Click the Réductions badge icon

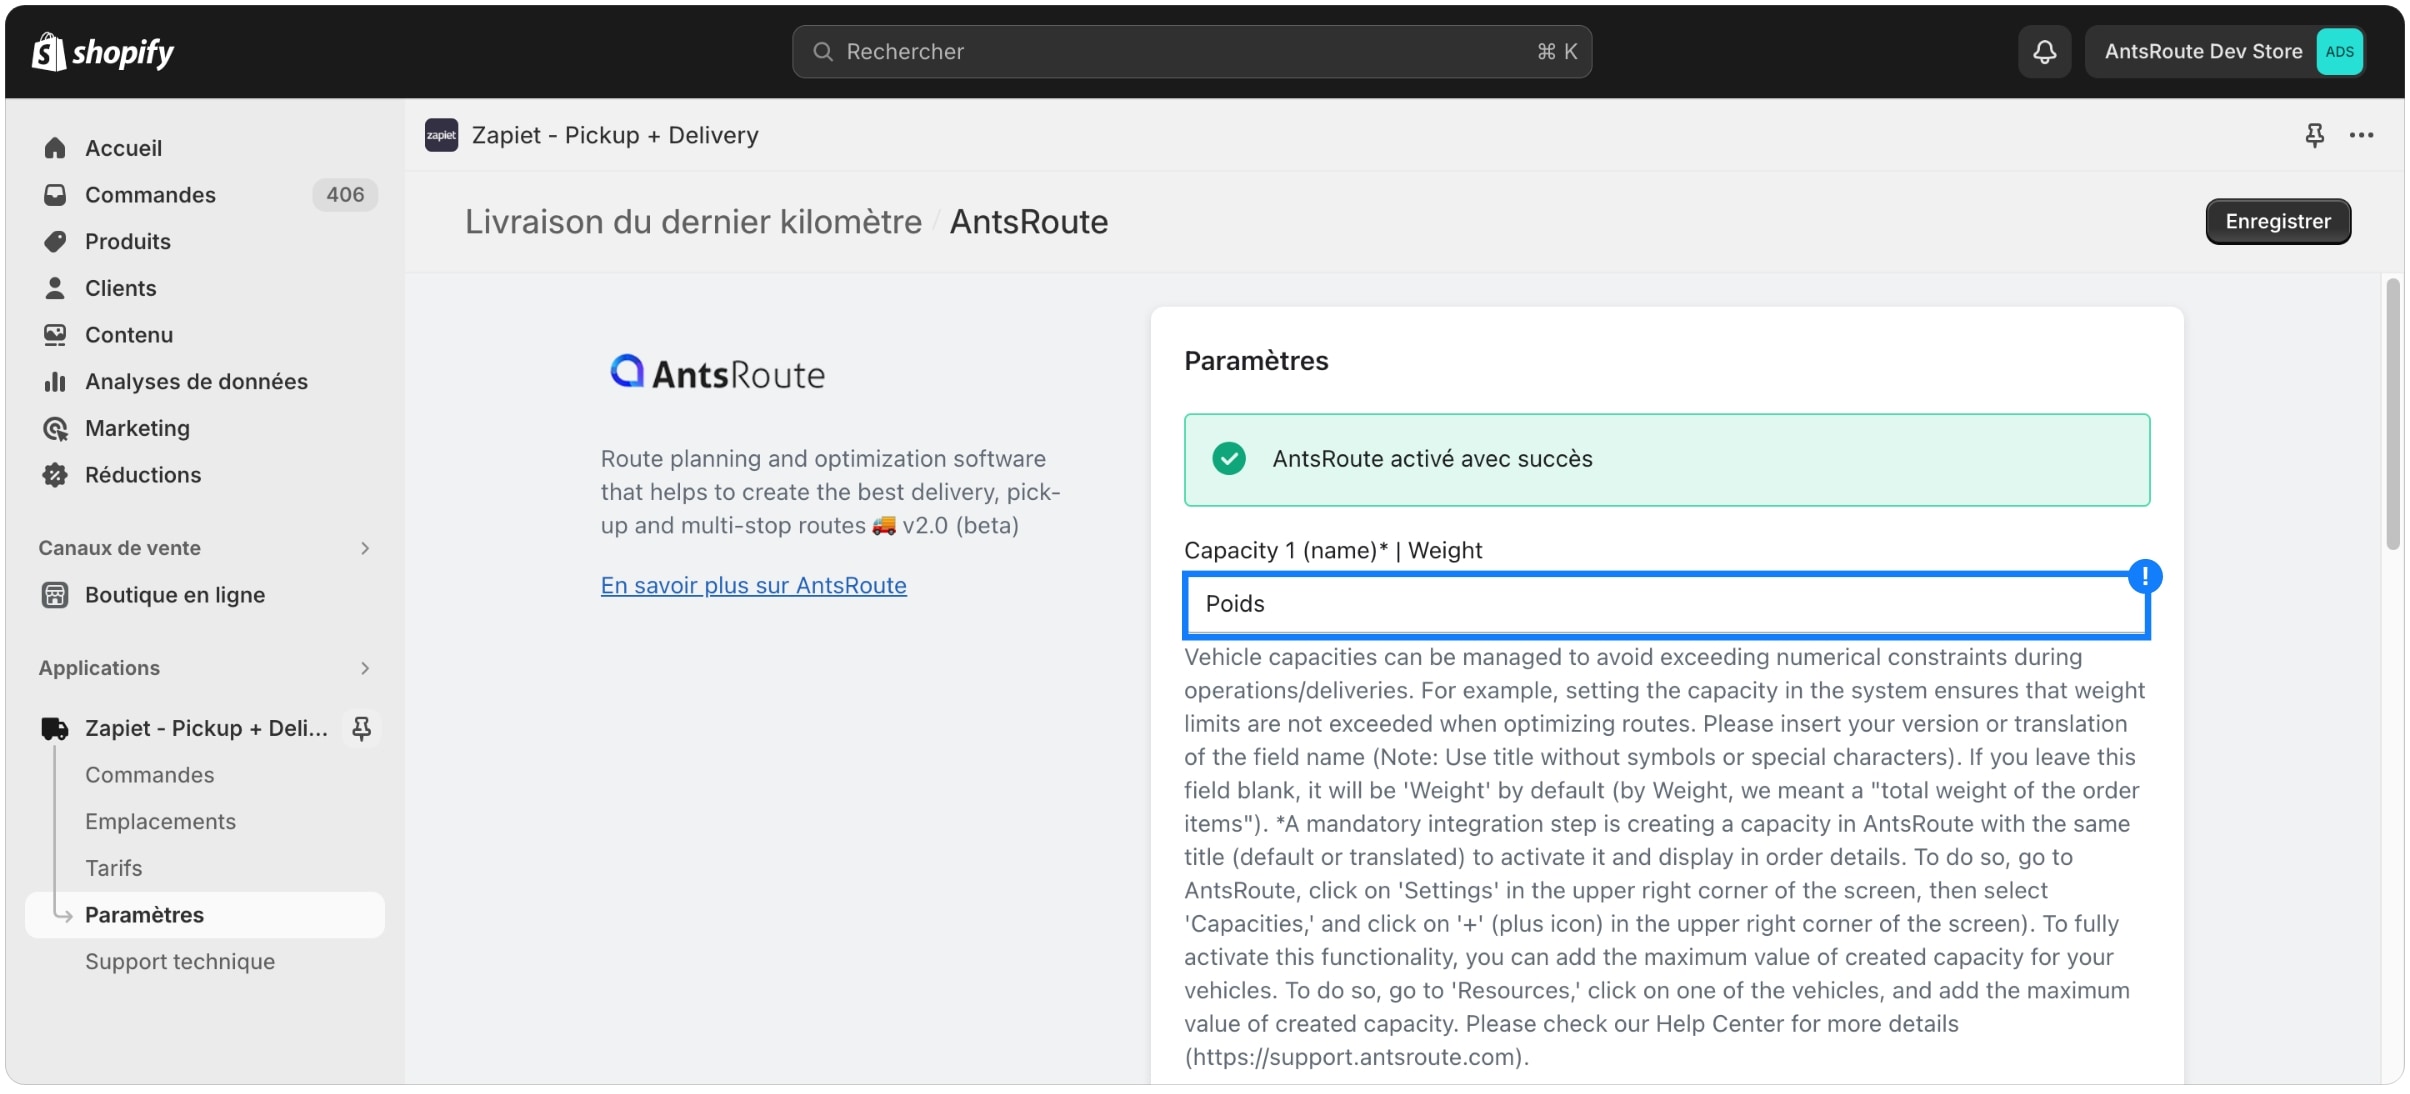tap(55, 475)
